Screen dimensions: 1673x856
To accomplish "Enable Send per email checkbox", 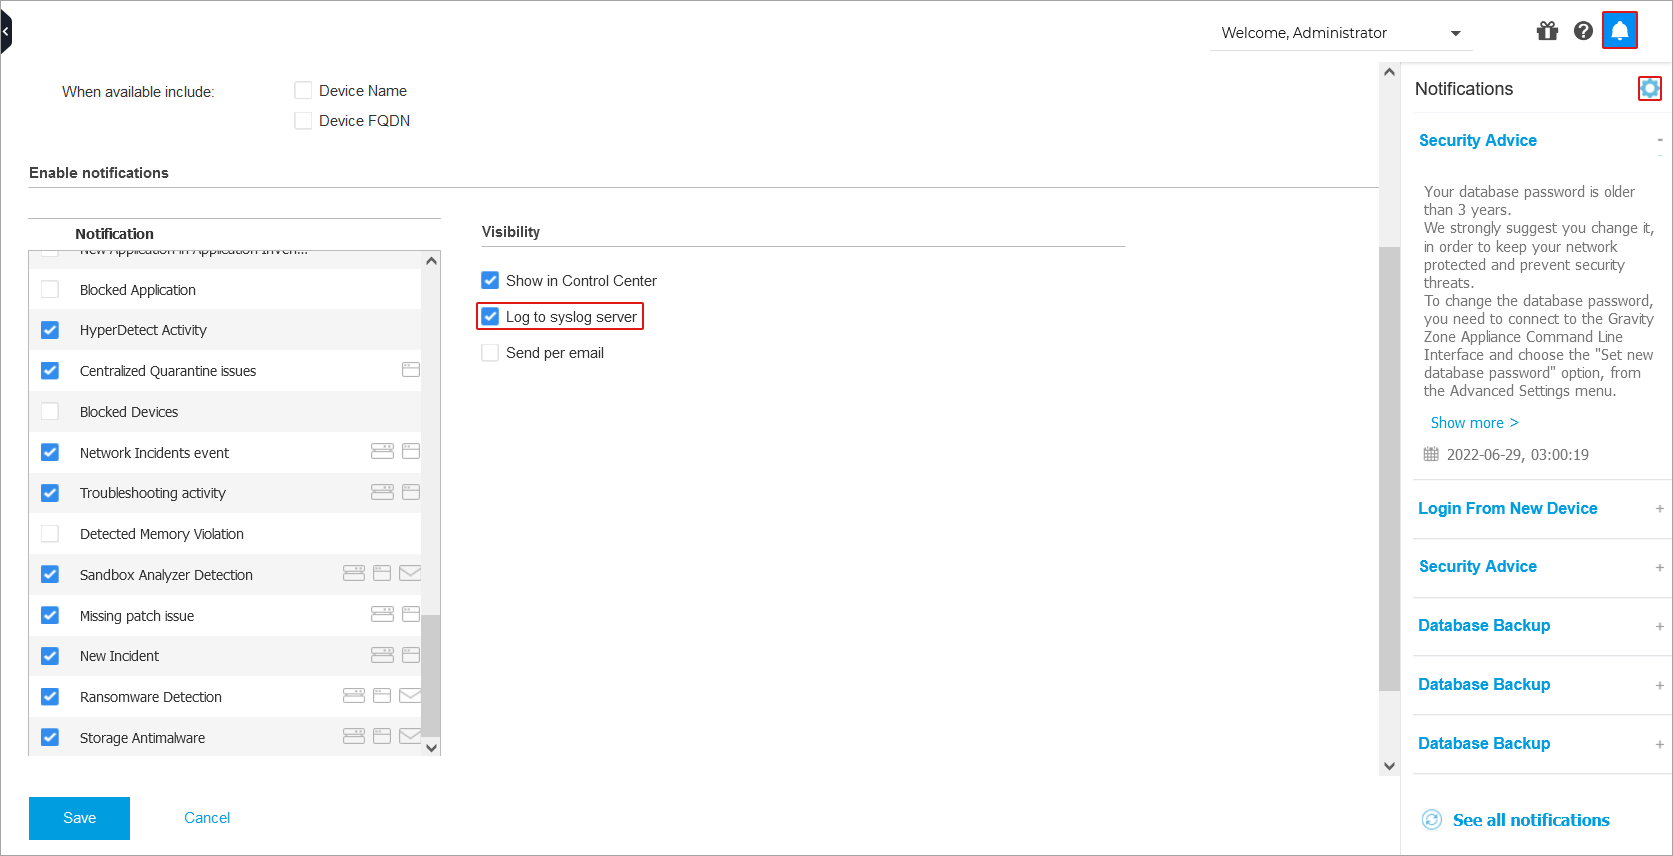I will [490, 353].
